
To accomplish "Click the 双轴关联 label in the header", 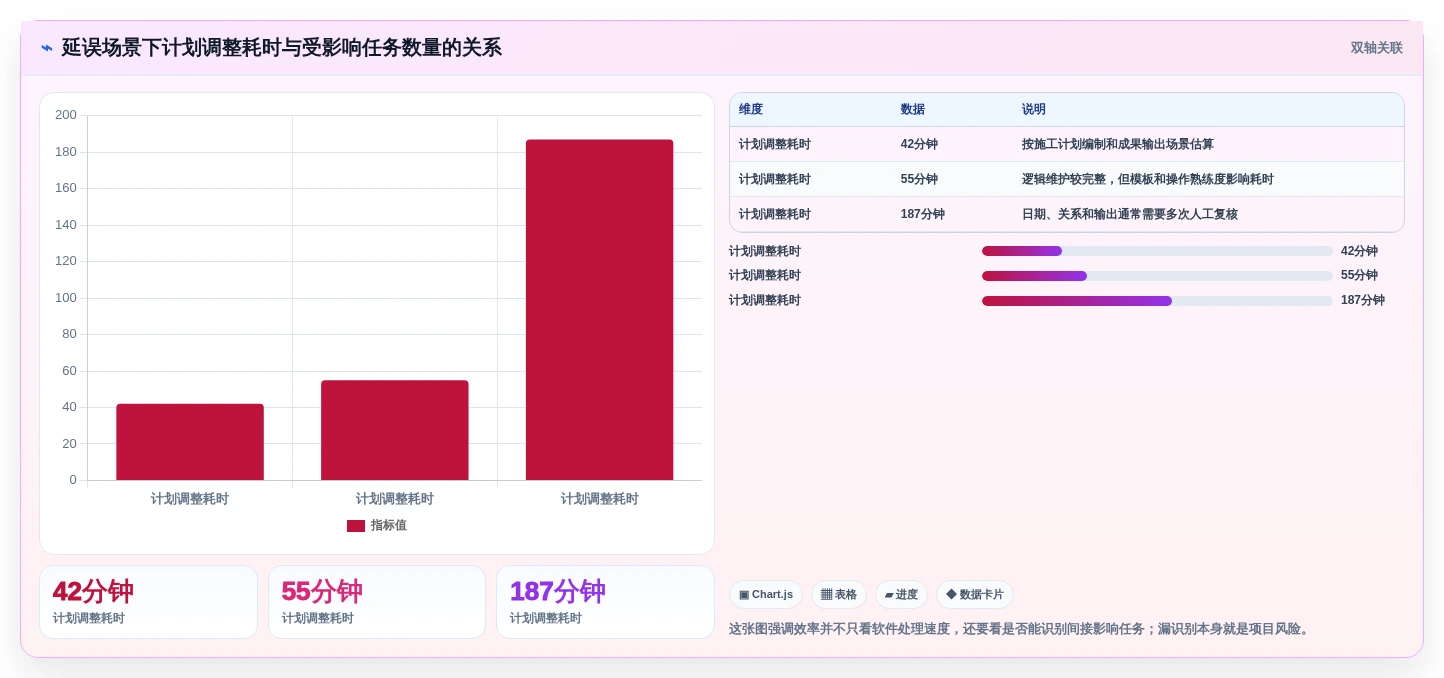I will [1376, 48].
